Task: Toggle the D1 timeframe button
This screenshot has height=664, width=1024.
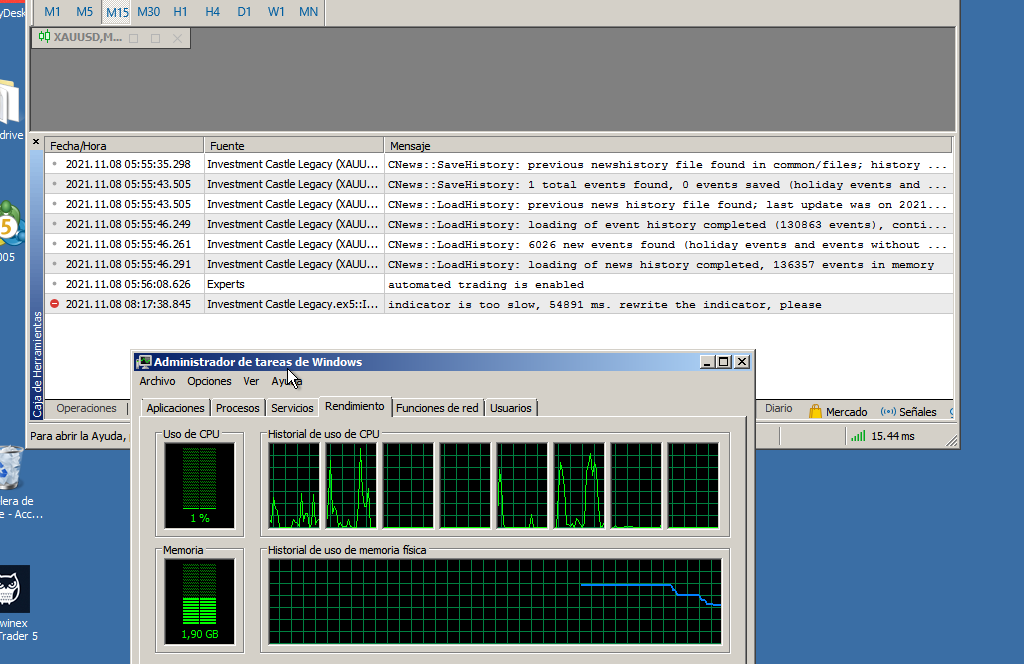Action: coord(244,12)
